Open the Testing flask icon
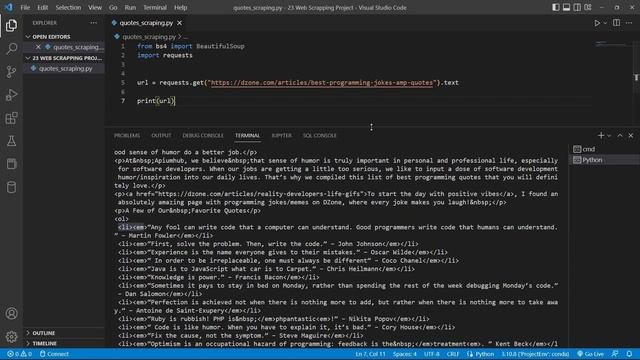 point(11,141)
